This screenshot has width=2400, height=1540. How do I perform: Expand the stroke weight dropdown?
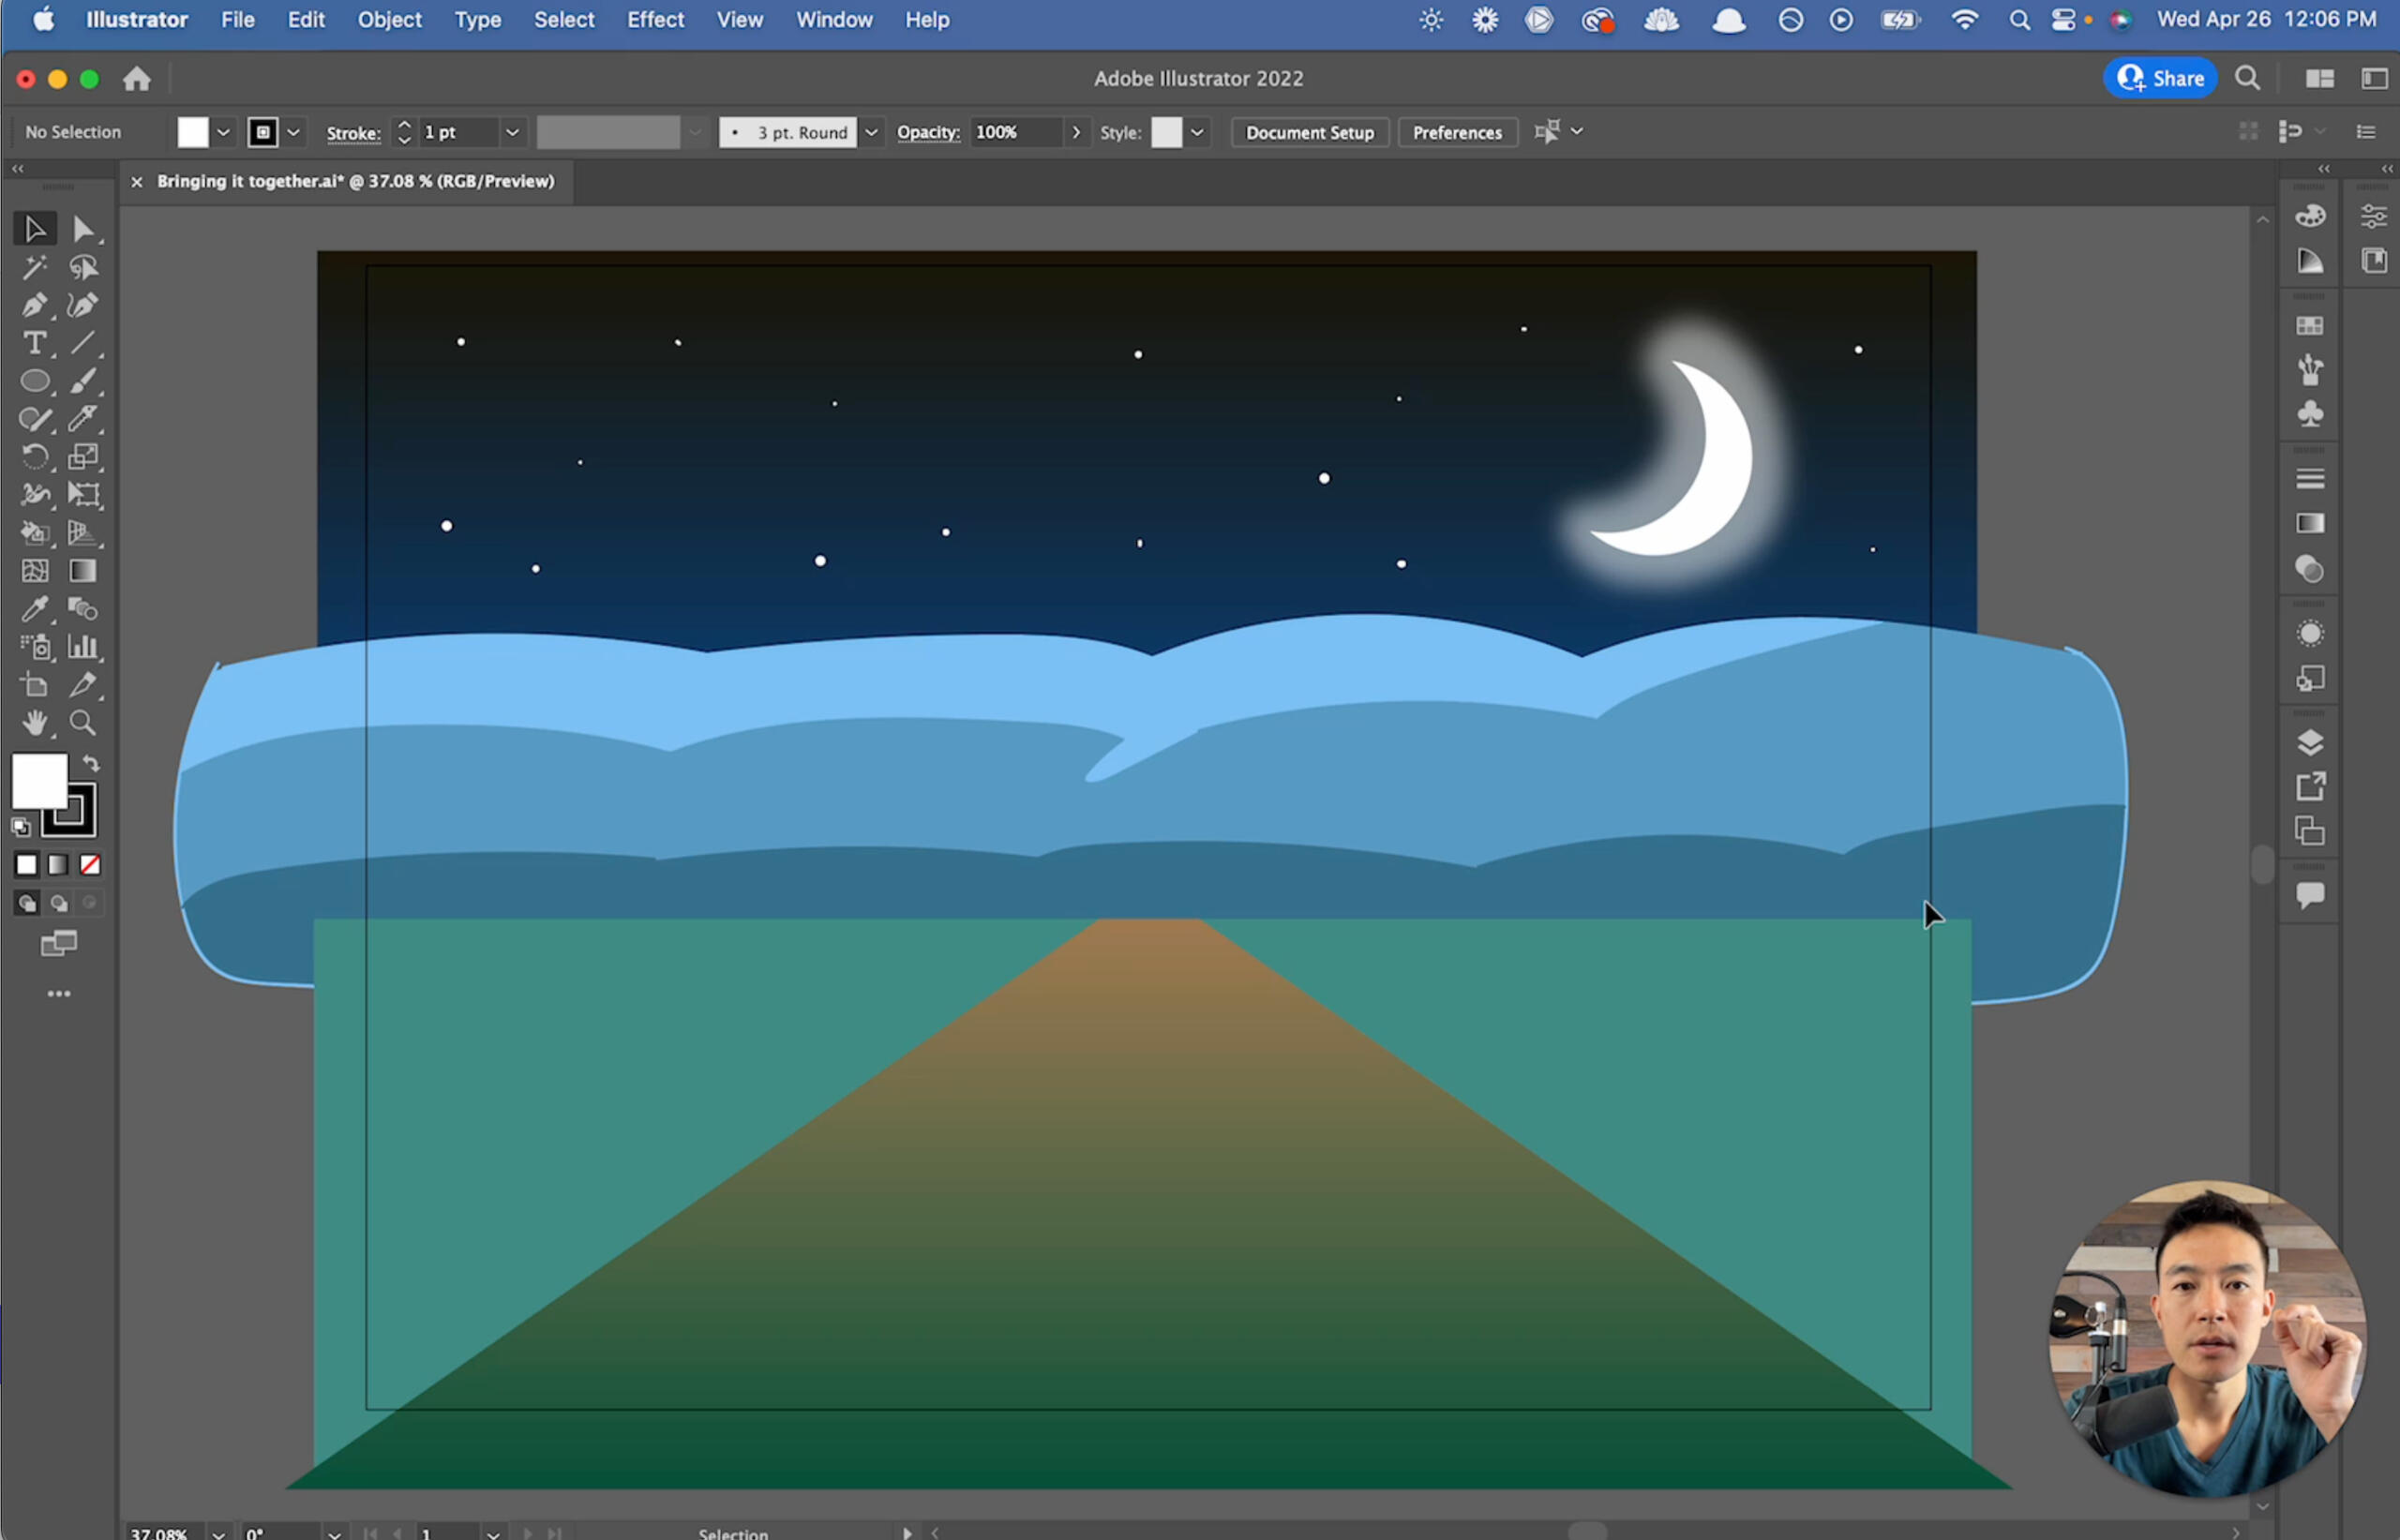512,132
